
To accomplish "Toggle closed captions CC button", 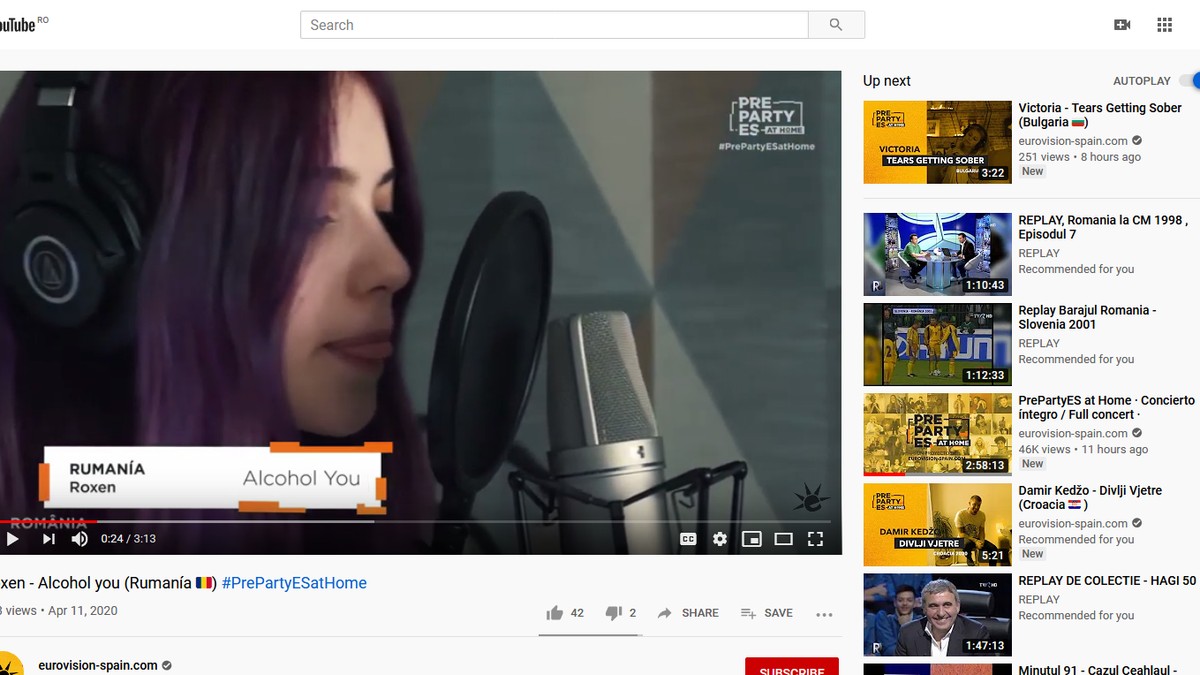I will tap(688, 539).
